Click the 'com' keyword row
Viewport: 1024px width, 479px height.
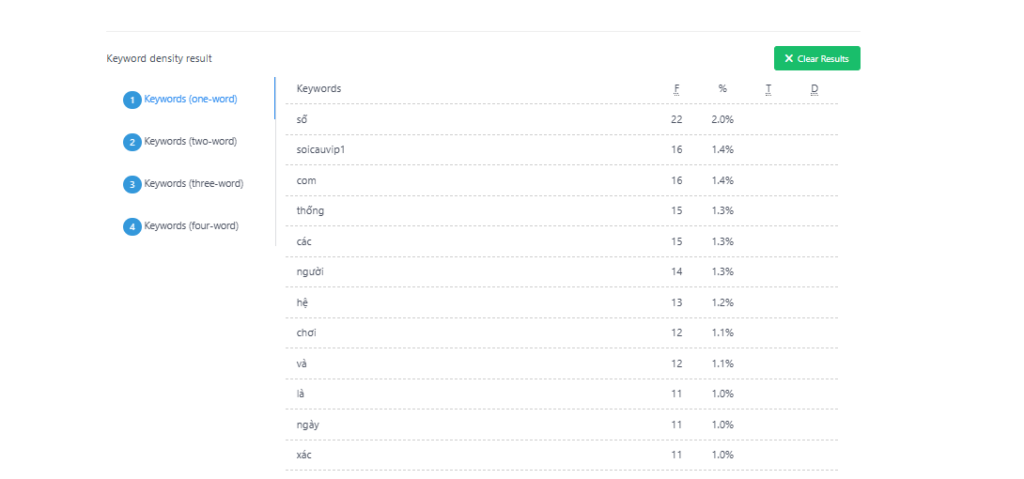(306, 180)
